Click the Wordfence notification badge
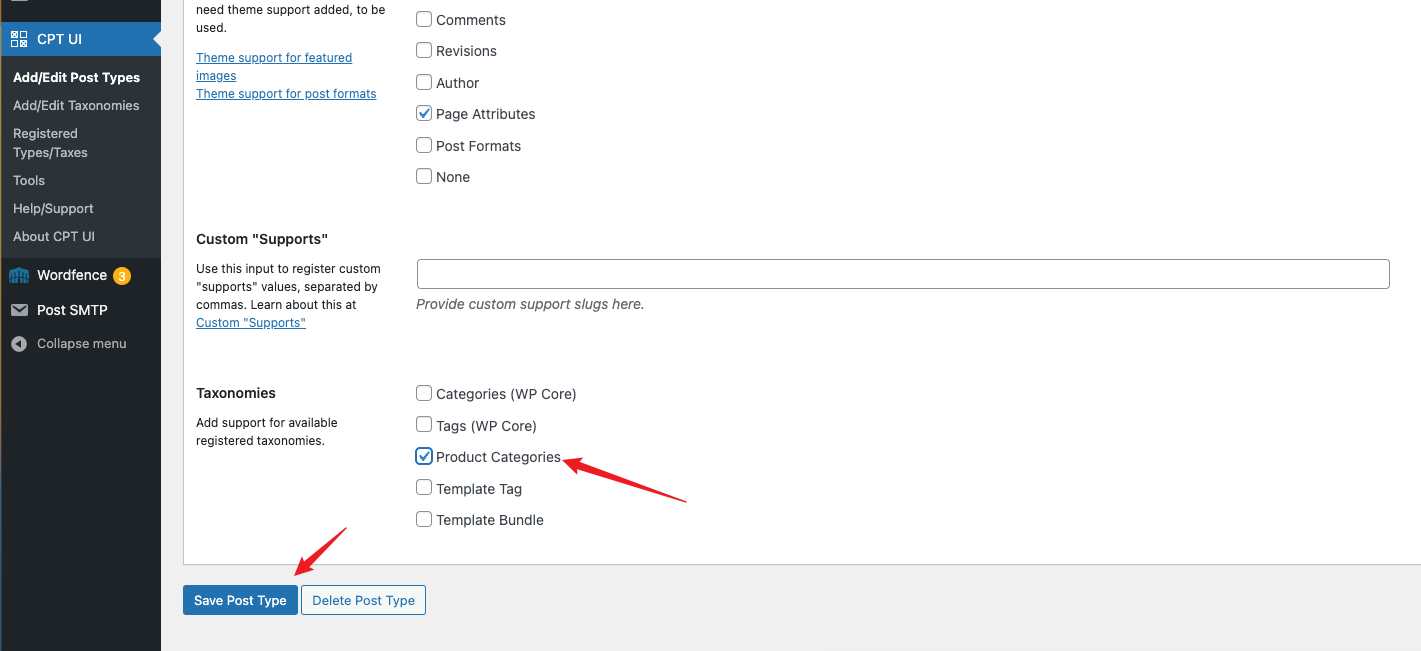 coord(122,276)
